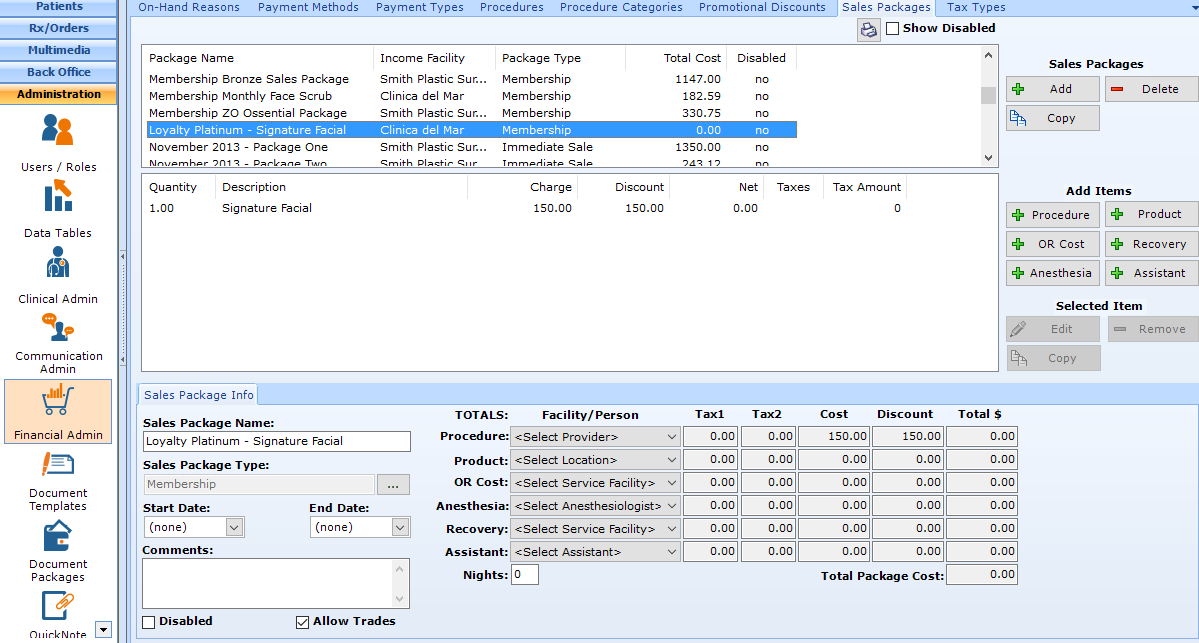
Task: Add a Procedure item to the package
Action: (x=1052, y=214)
